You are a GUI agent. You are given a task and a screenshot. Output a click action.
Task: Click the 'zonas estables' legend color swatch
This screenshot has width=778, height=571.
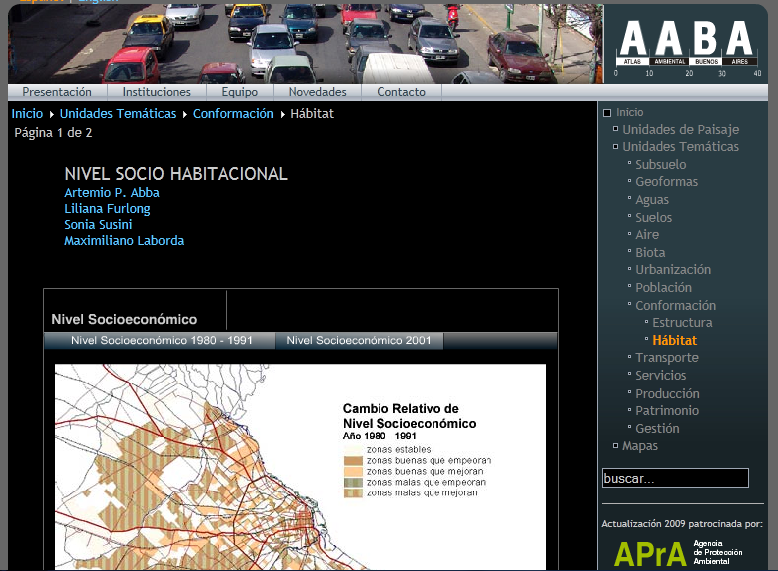point(353,450)
